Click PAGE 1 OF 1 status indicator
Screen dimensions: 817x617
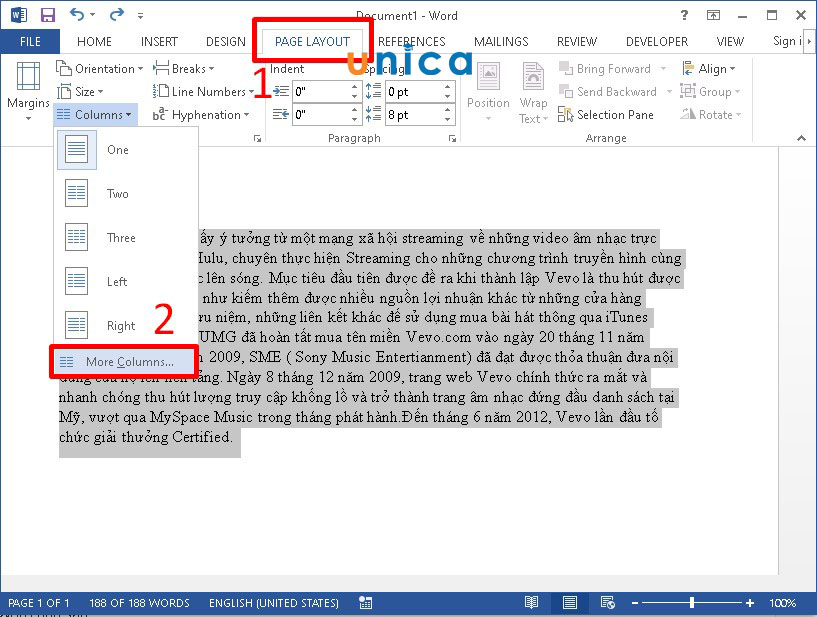[x=39, y=603]
